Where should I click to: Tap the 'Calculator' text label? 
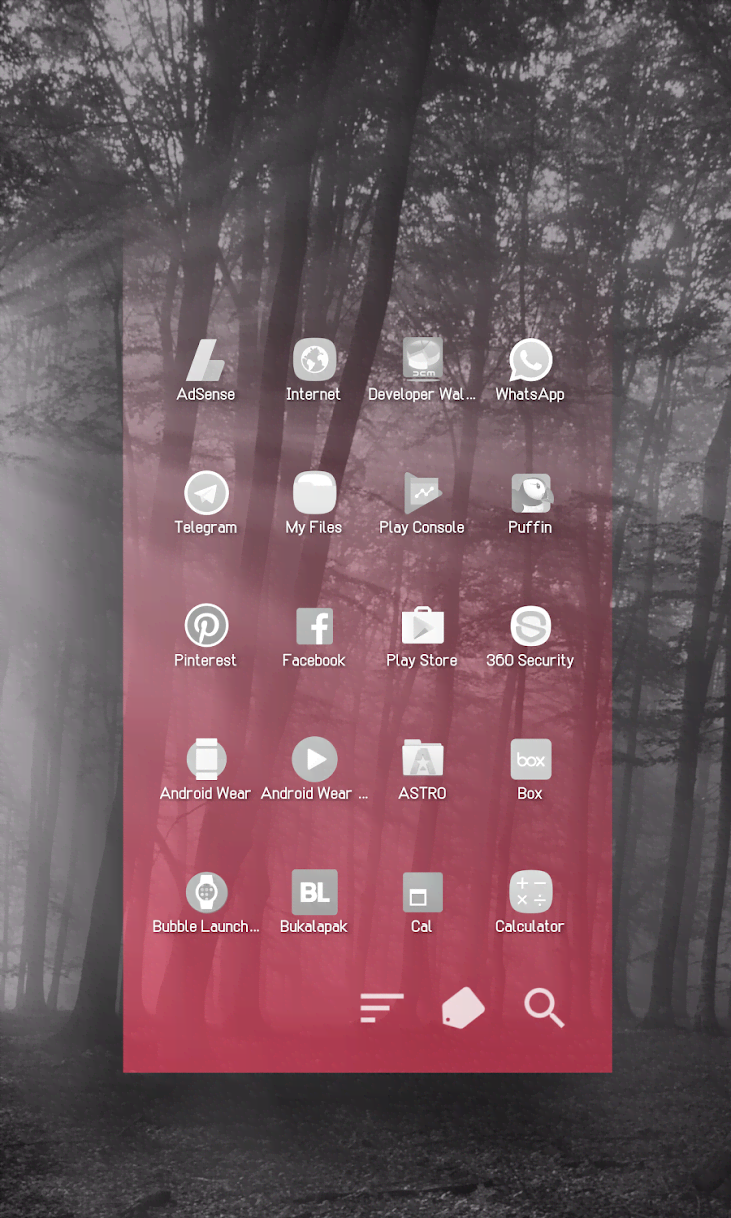(530, 926)
